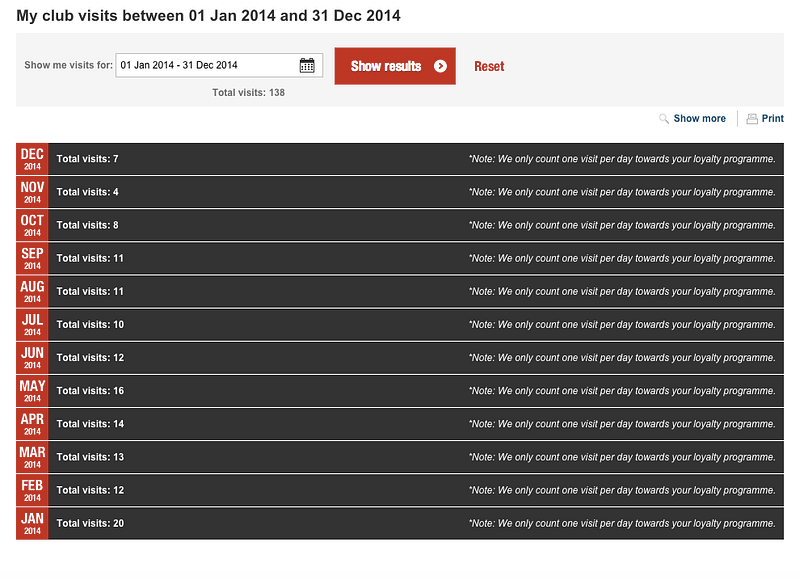Viewport: 800px width, 579px height.
Task: Select the APR 2014 month badge
Action: pyautogui.click(x=32, y=424)
